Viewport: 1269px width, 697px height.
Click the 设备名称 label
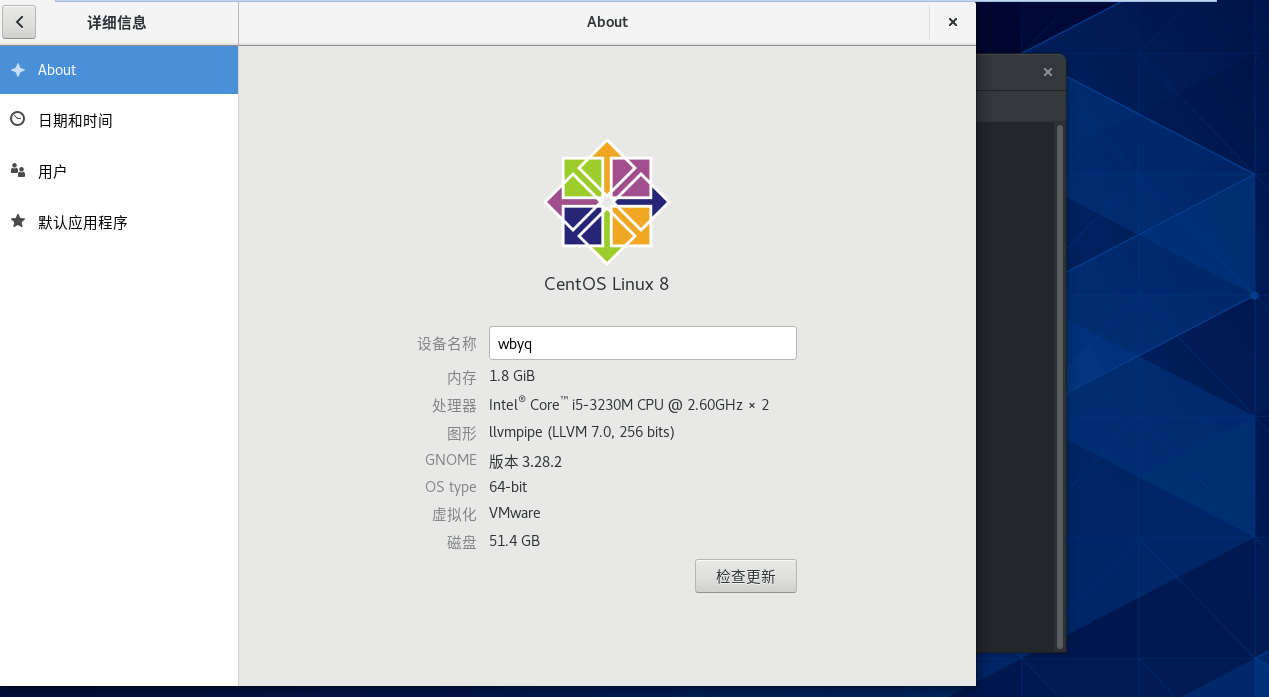447,344
